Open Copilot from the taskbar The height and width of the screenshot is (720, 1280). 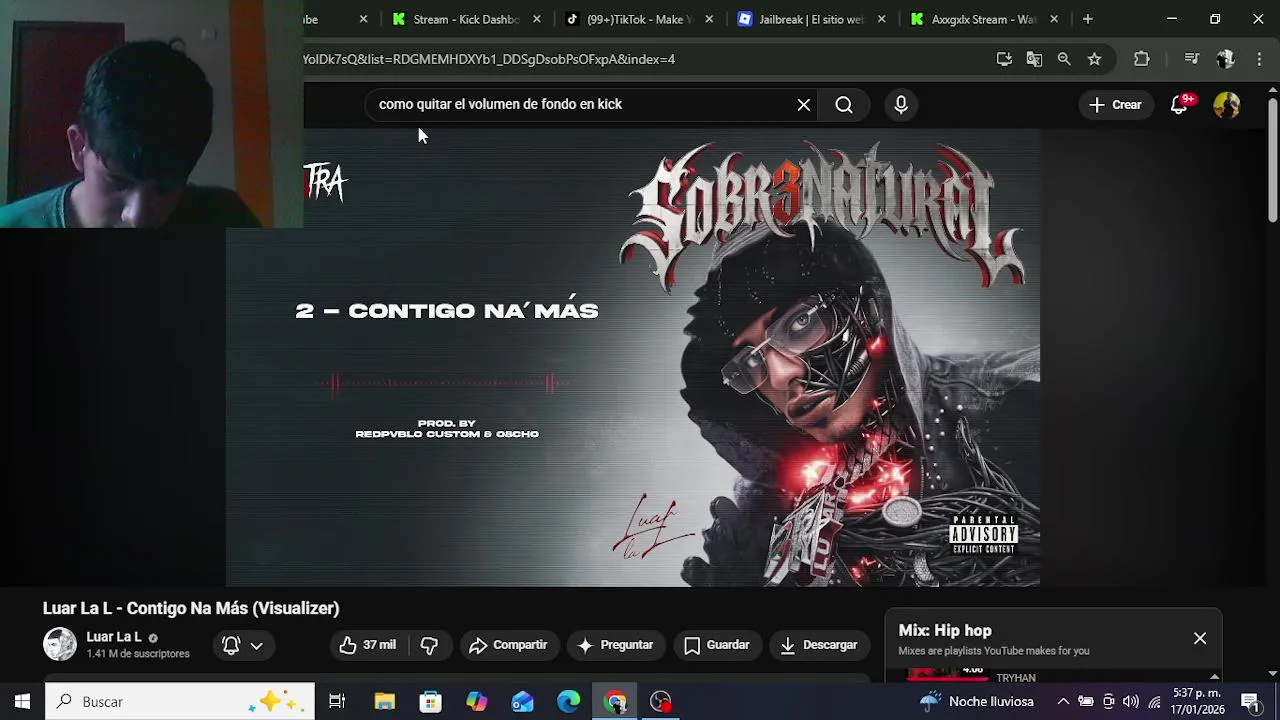click(x=477, y=701)
